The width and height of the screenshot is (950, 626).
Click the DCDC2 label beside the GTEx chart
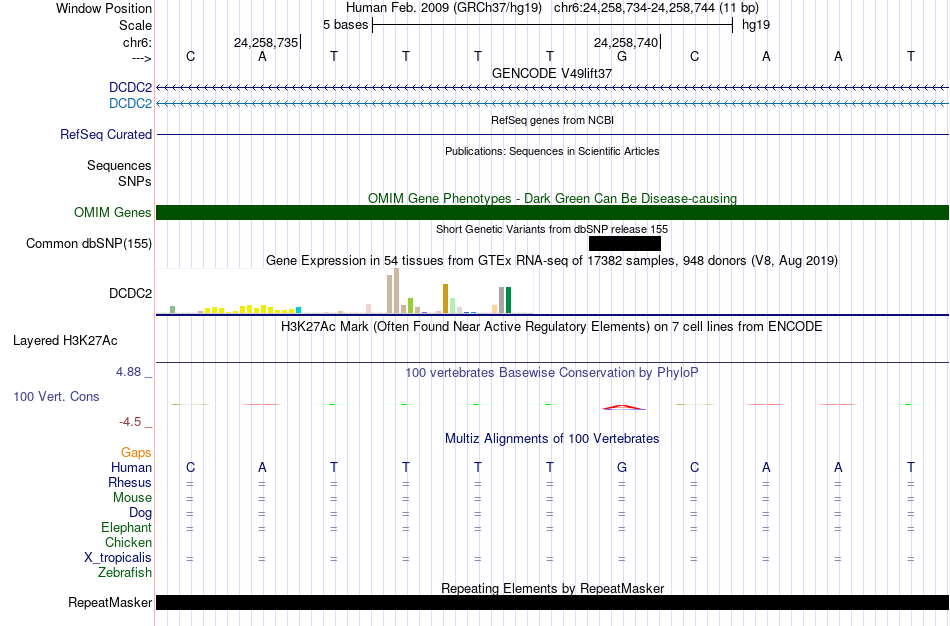[x=130, y=293]
